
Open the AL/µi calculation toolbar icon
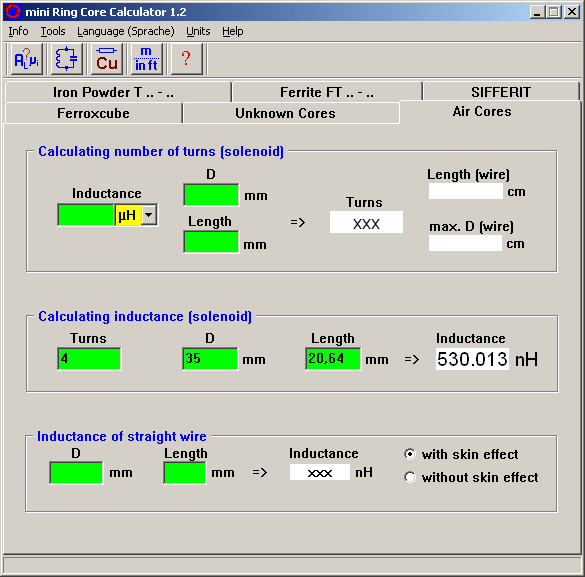coord(26,59)
